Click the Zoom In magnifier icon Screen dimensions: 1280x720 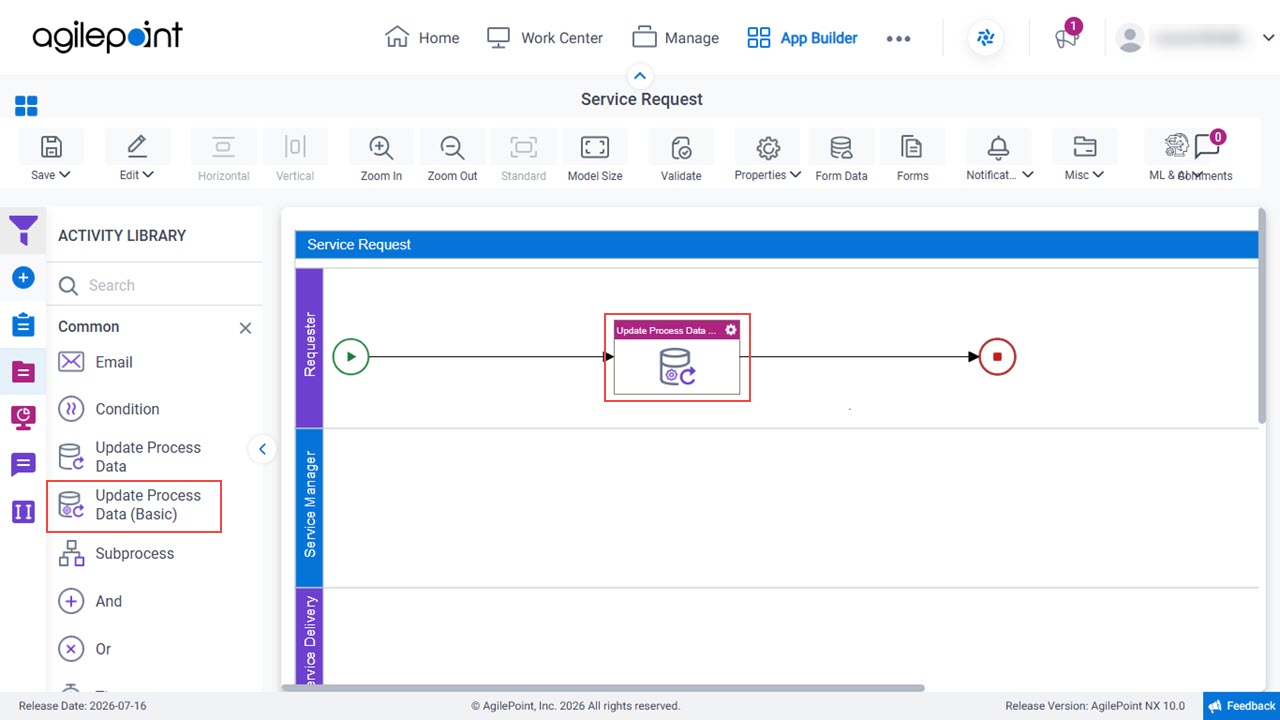pyautogui.click(x=381, y=147)
